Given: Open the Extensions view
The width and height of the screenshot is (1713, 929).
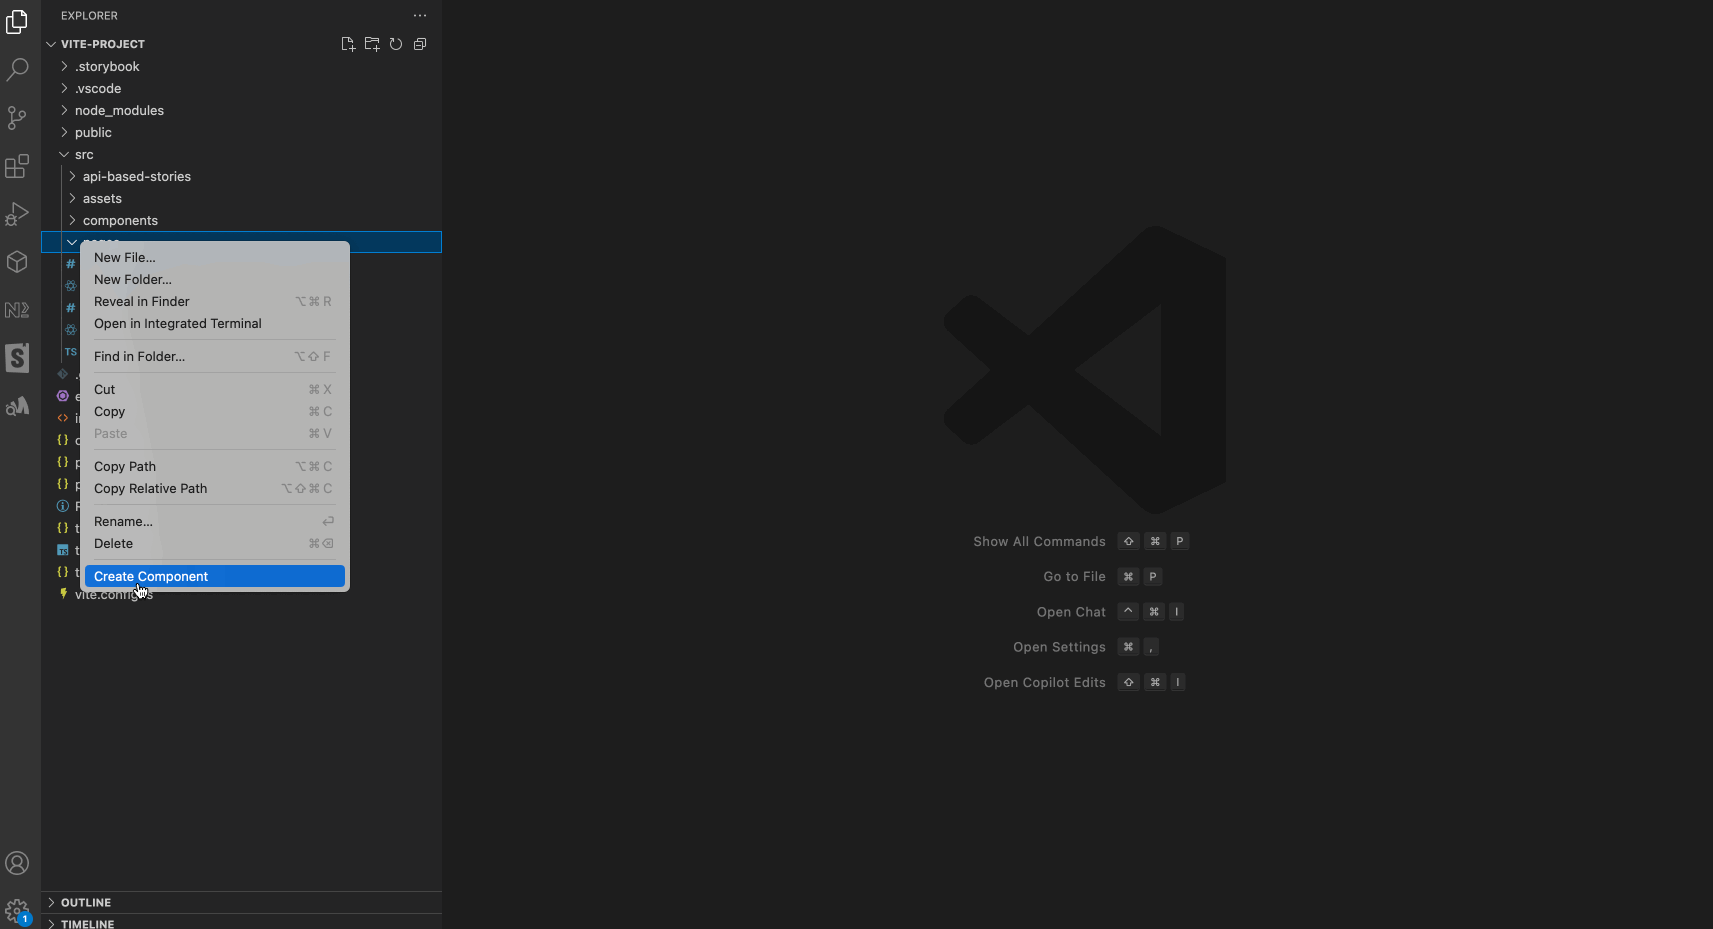Looking at the screenshot, I should [x=17, y=166].
